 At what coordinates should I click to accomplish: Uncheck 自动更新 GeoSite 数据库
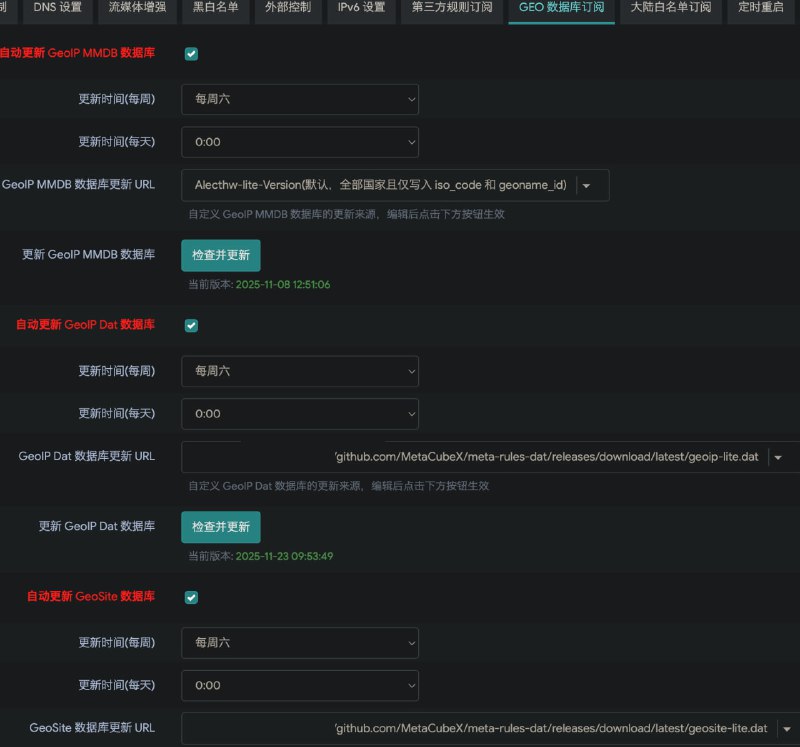(191, 597)
